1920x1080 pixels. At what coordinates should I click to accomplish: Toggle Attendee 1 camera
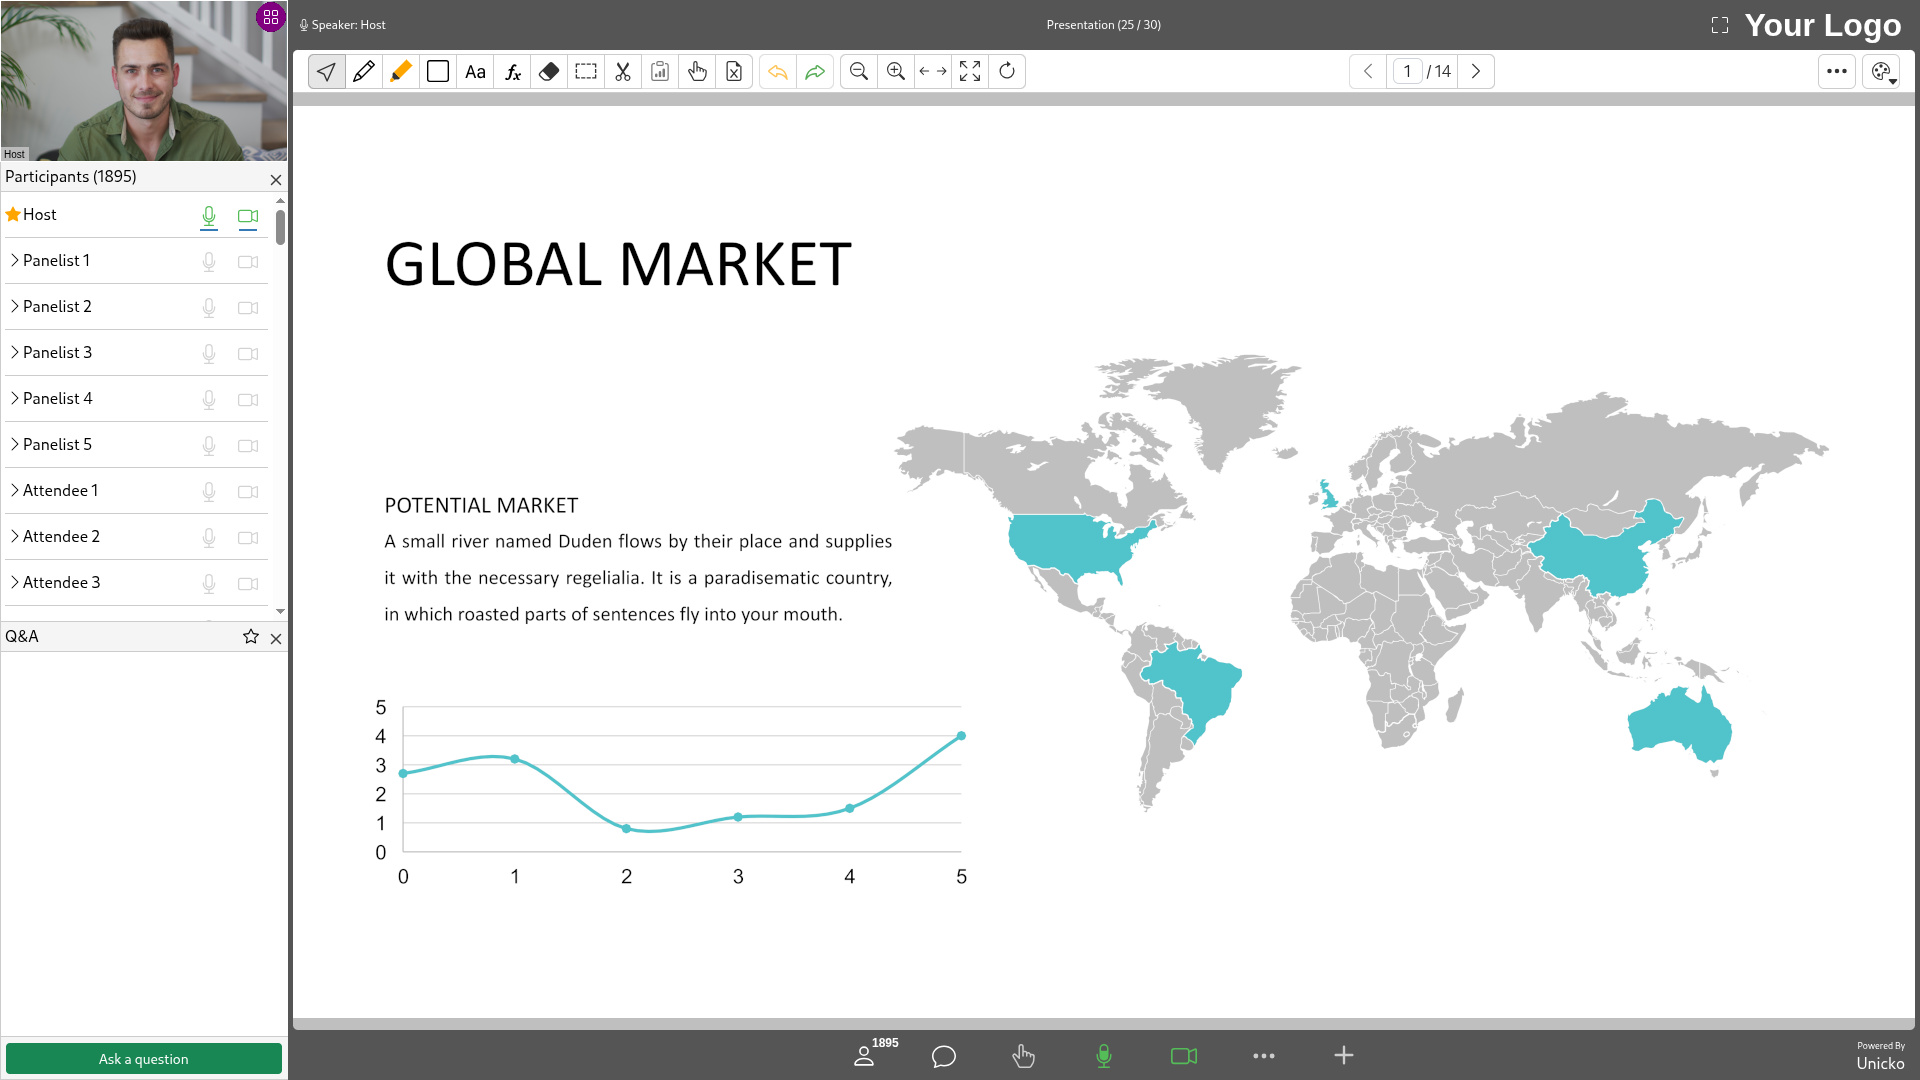coord(248,492)
